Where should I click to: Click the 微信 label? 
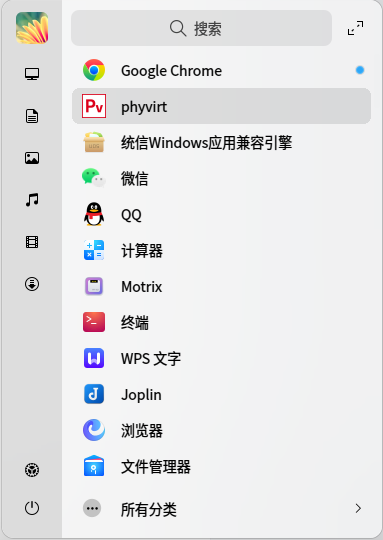(135, 179)
